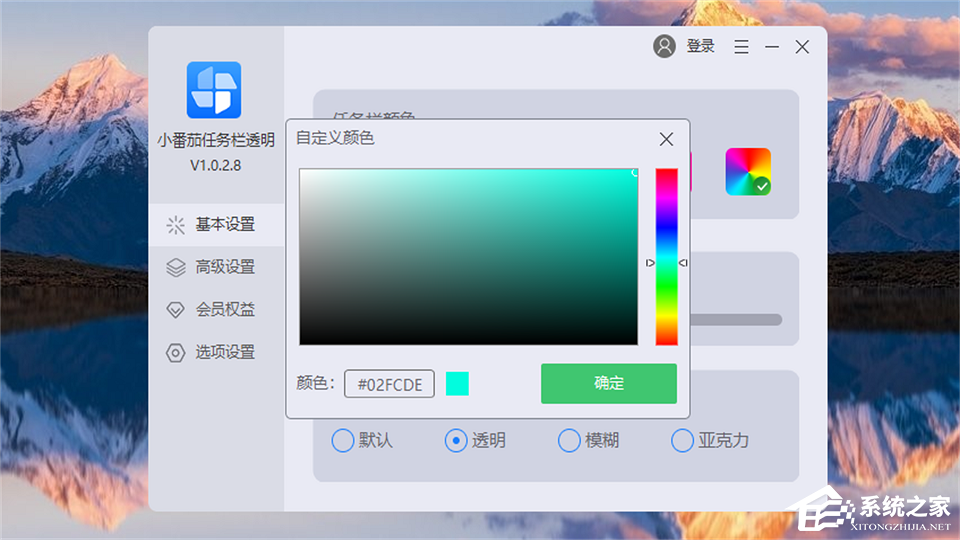Open the hamburger menu icon
Screen dimensions: 960x540
[741, 47]
